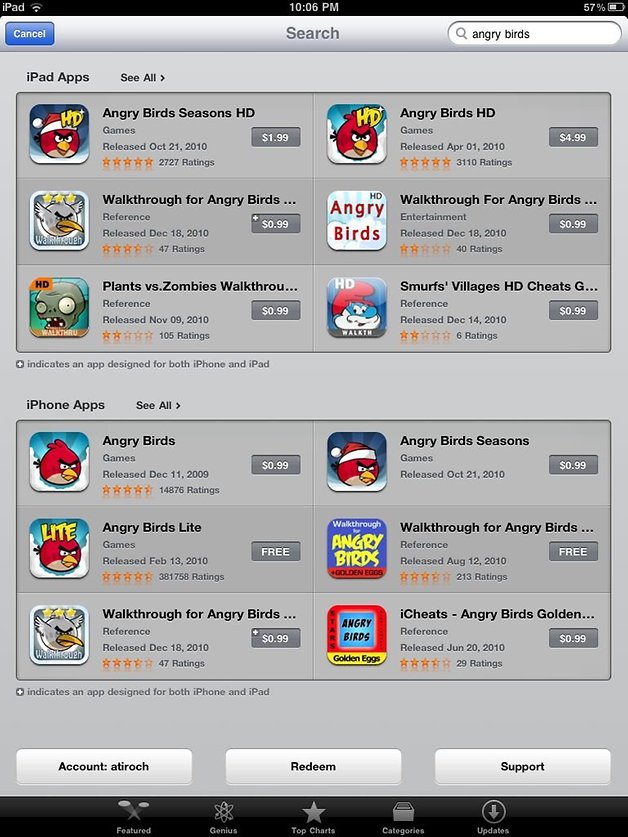Focus the angry birds search field
This screenshot has width=628, height=837.
[x=535, y=34]
